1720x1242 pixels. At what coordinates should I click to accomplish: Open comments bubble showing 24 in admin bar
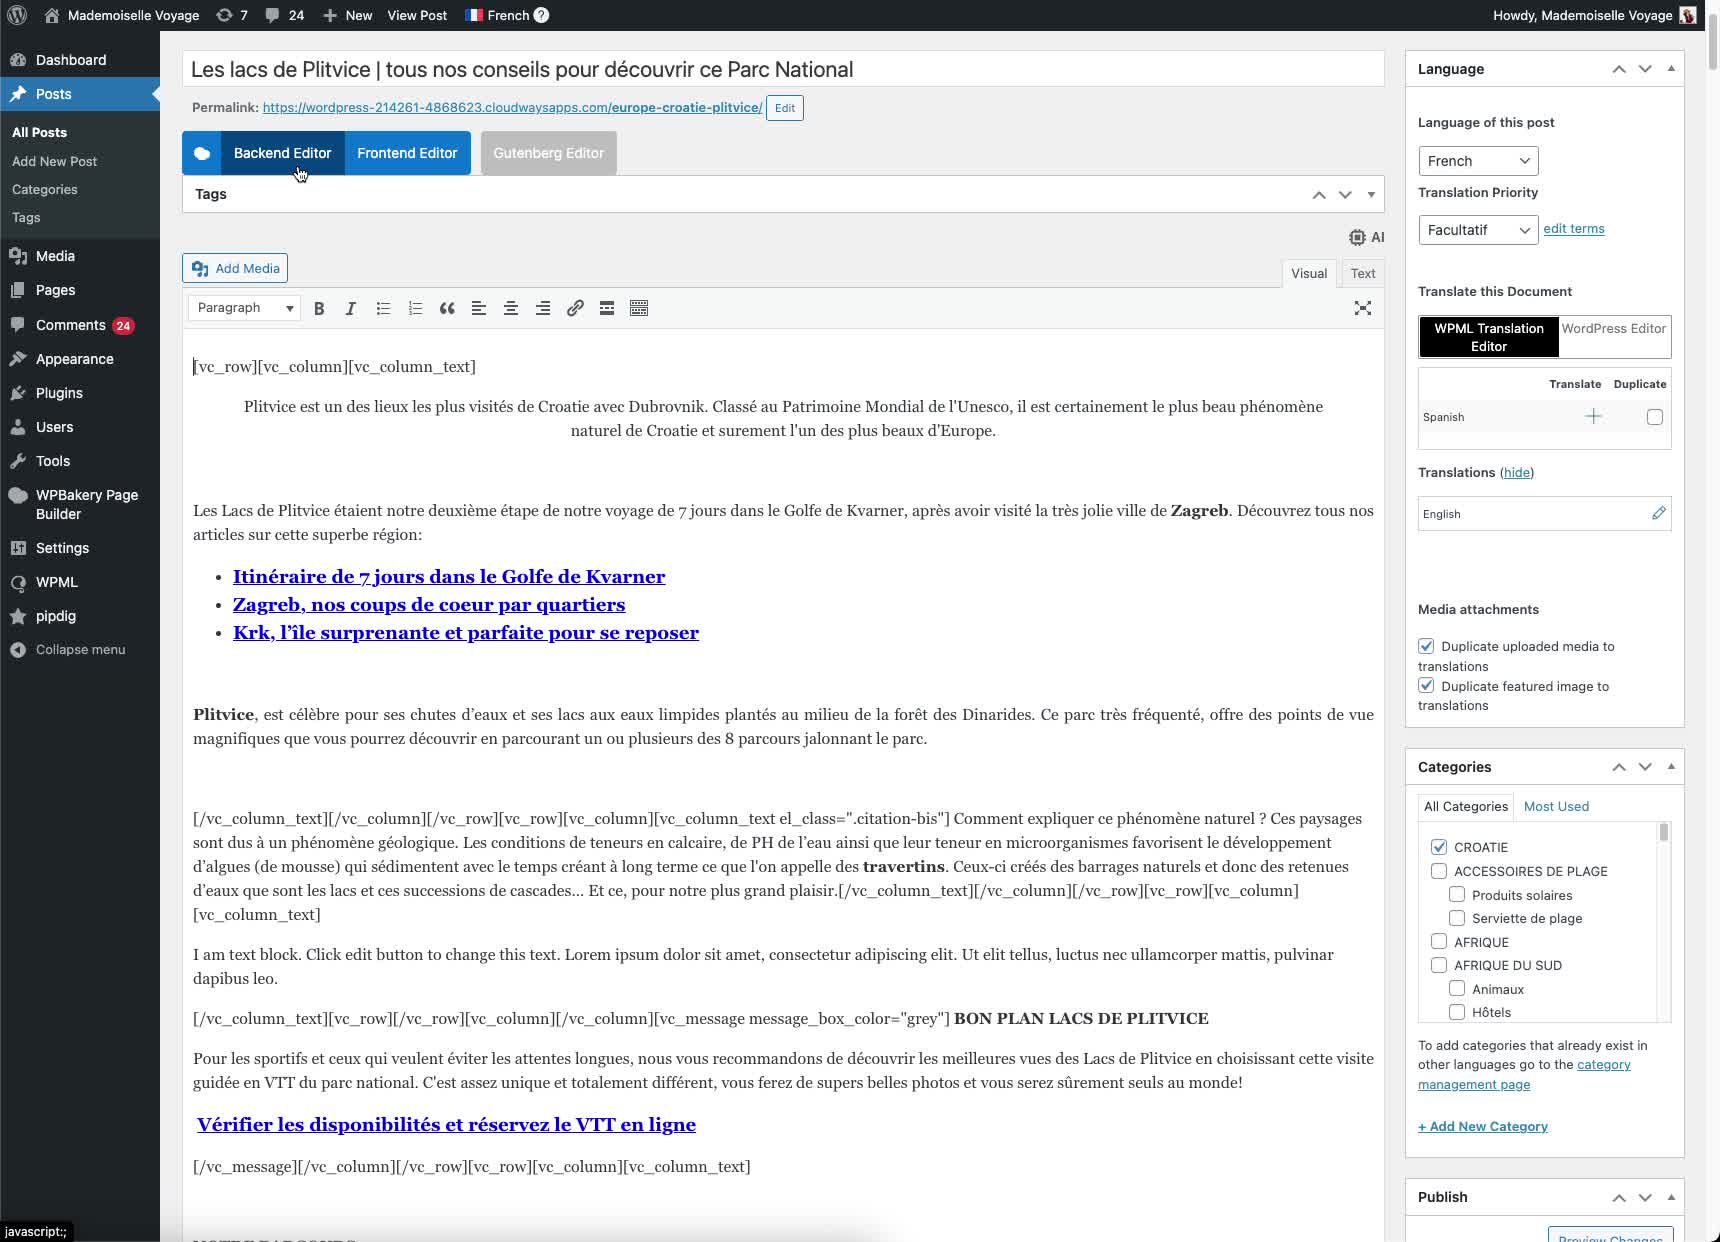tap(285, 15)
